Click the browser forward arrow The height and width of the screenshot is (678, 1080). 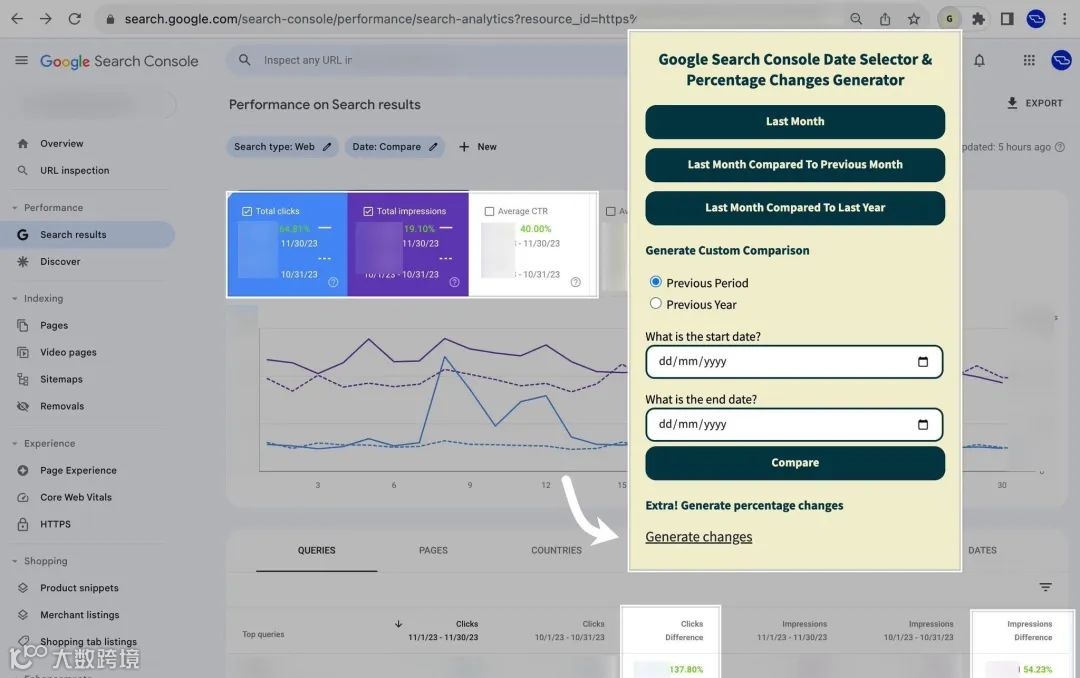point(45,19)
